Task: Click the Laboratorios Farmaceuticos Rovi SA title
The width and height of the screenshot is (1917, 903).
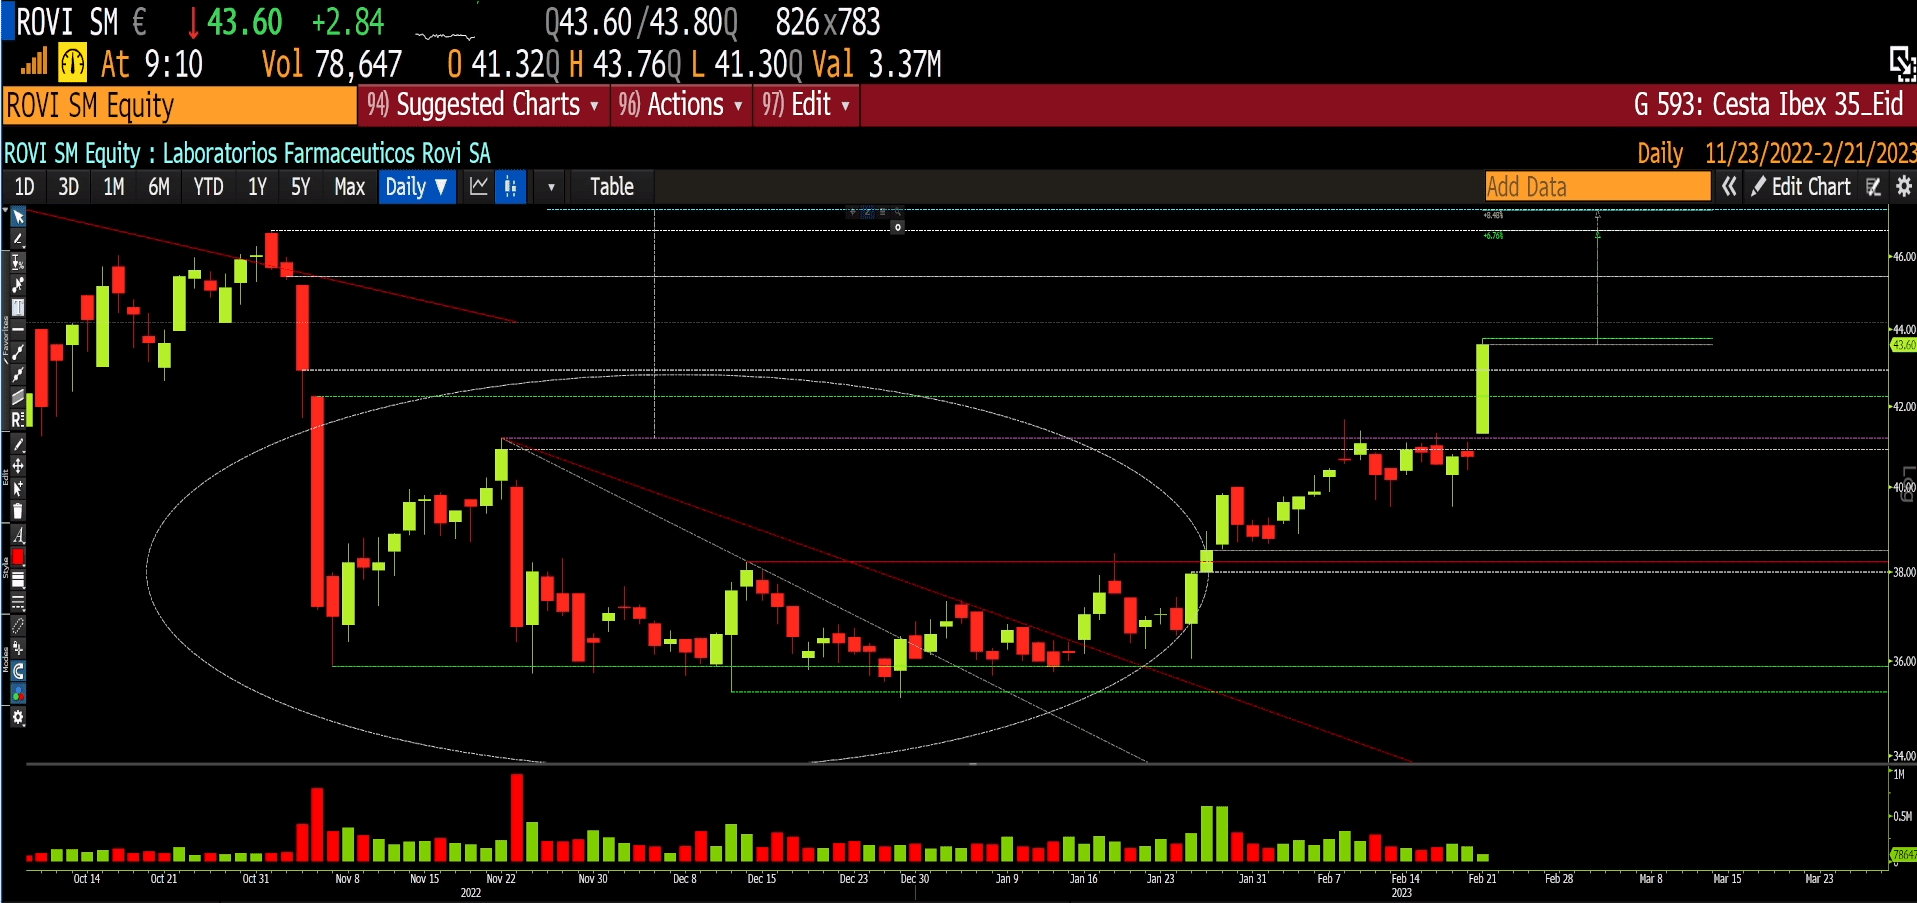Action: point(327,153)
